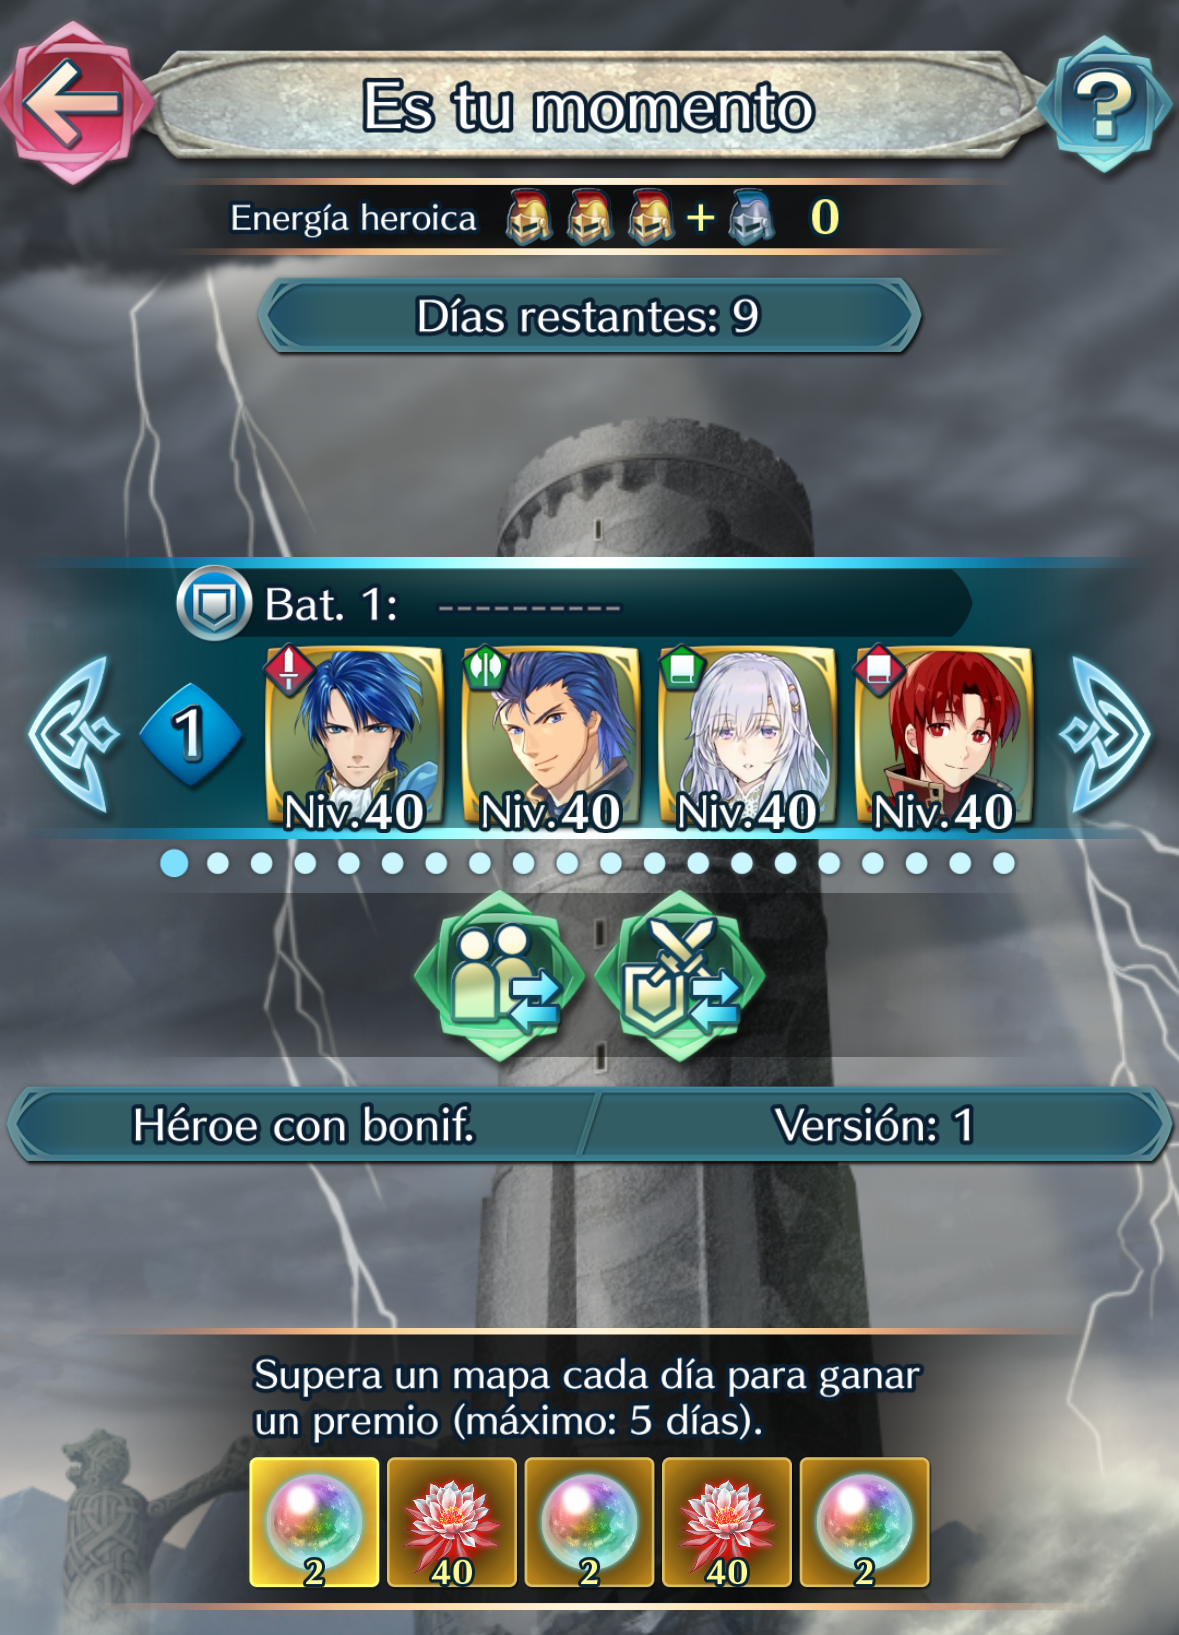The image size is (1179, 1635).
Task: Select the red-haired red tome hero
Action: (943, 739)
